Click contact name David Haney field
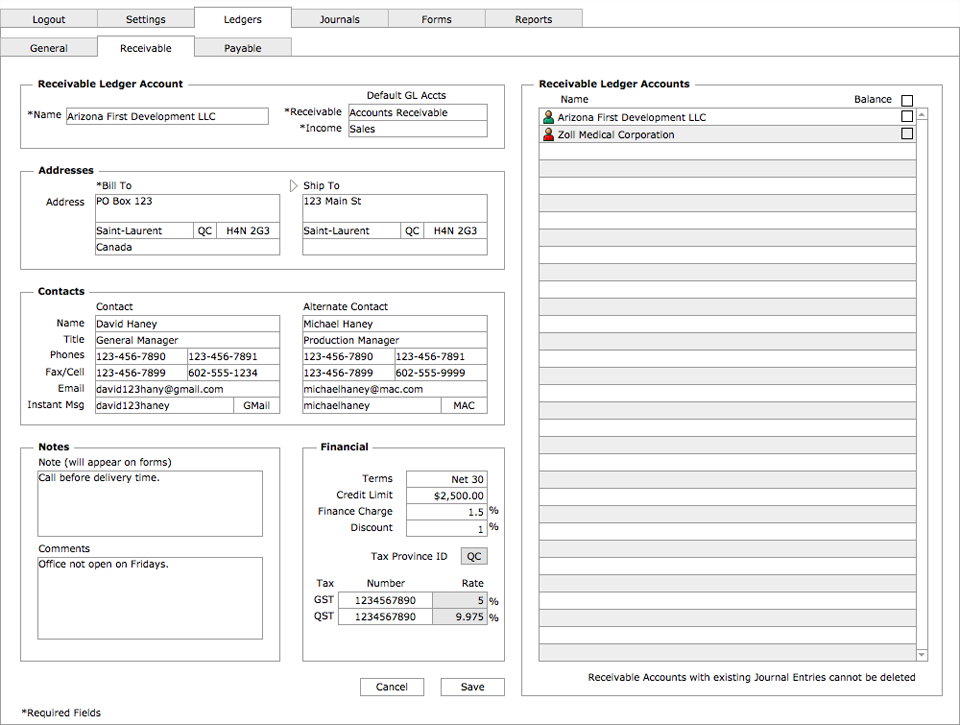960x725 pixels. coord(187,324)
